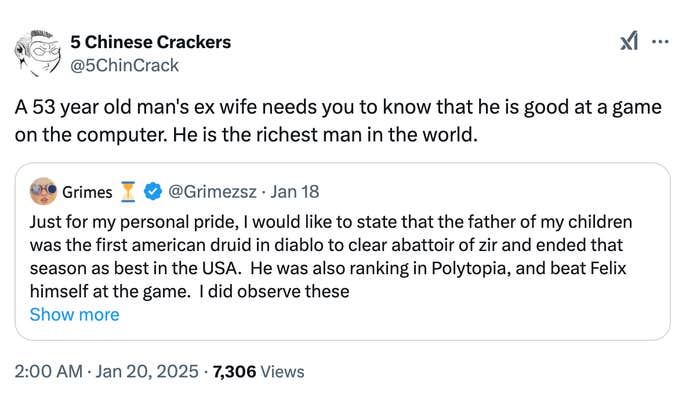Open the tweet's more options ellipsis menu
Image resolution: width=682 pixels, height=400 pixels.
(x=660, y=43)
